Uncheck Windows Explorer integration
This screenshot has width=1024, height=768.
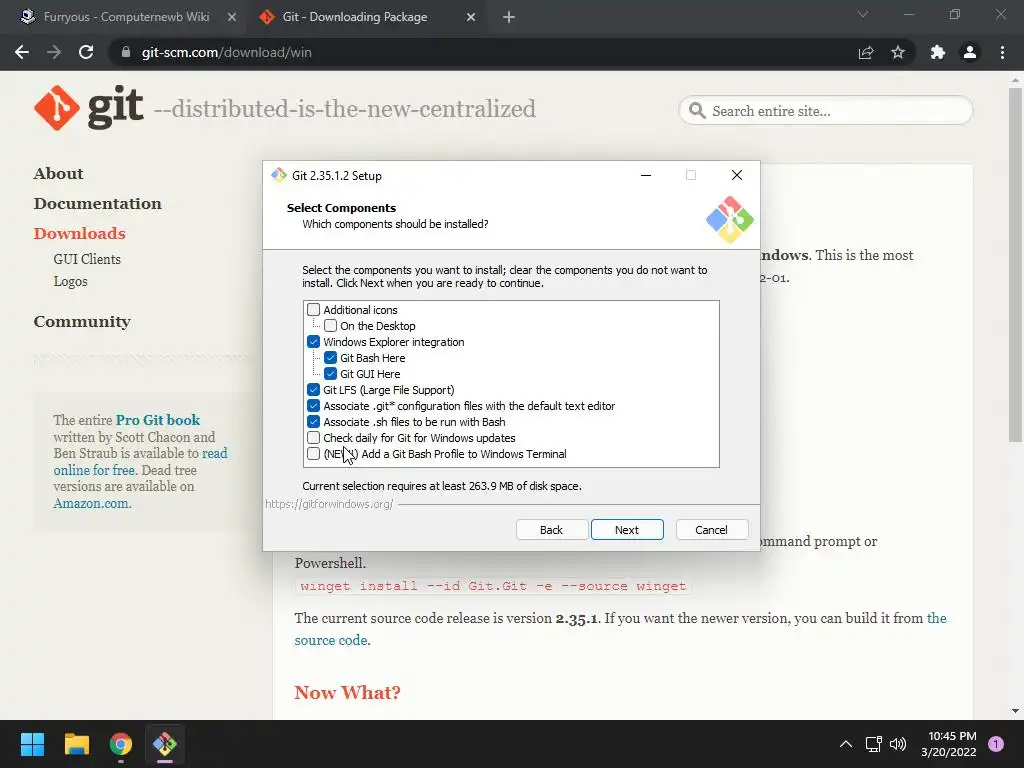(313, 342)
